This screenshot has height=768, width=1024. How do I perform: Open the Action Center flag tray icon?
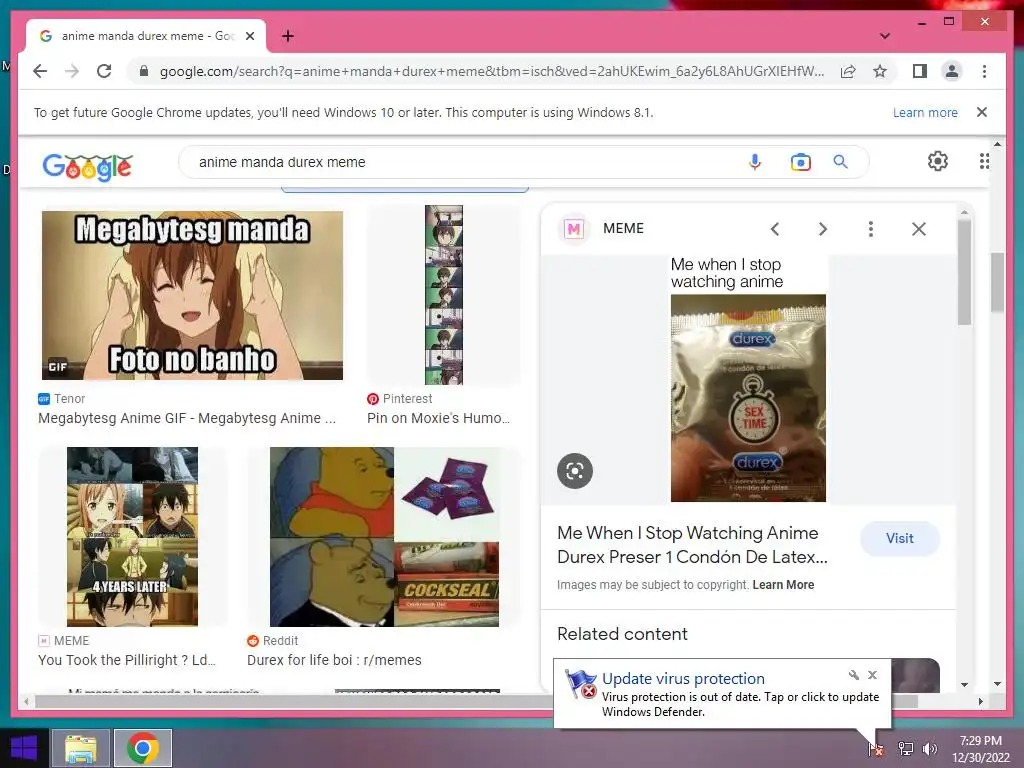876,749
